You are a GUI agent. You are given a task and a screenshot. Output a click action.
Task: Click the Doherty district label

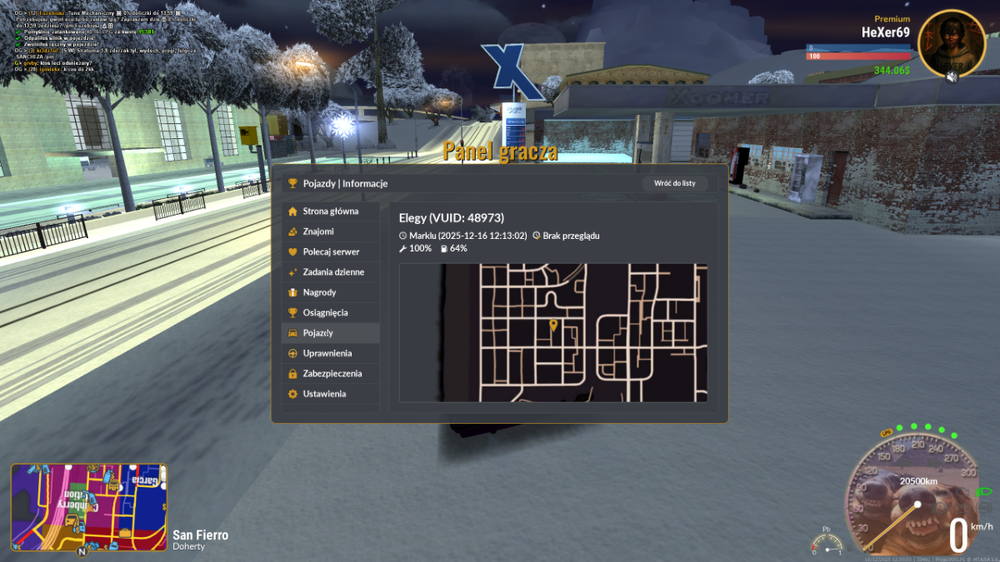point(189,547)
